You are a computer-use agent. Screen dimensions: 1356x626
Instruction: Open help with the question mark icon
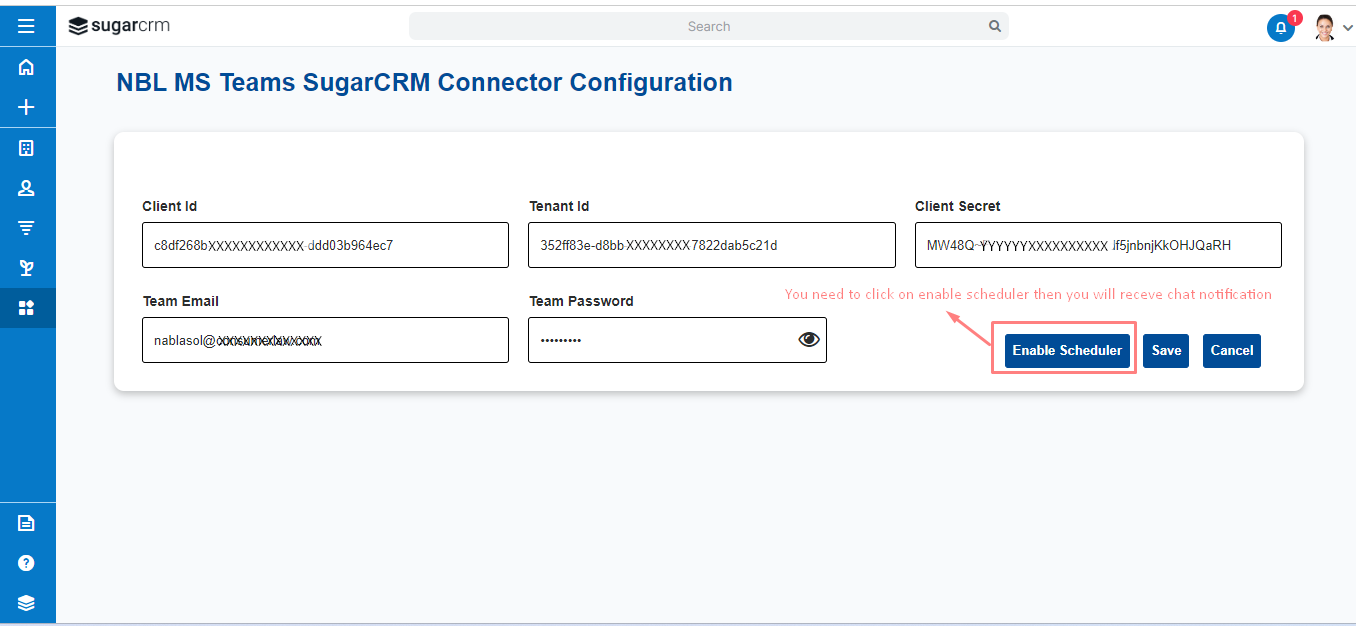[27, 563]
